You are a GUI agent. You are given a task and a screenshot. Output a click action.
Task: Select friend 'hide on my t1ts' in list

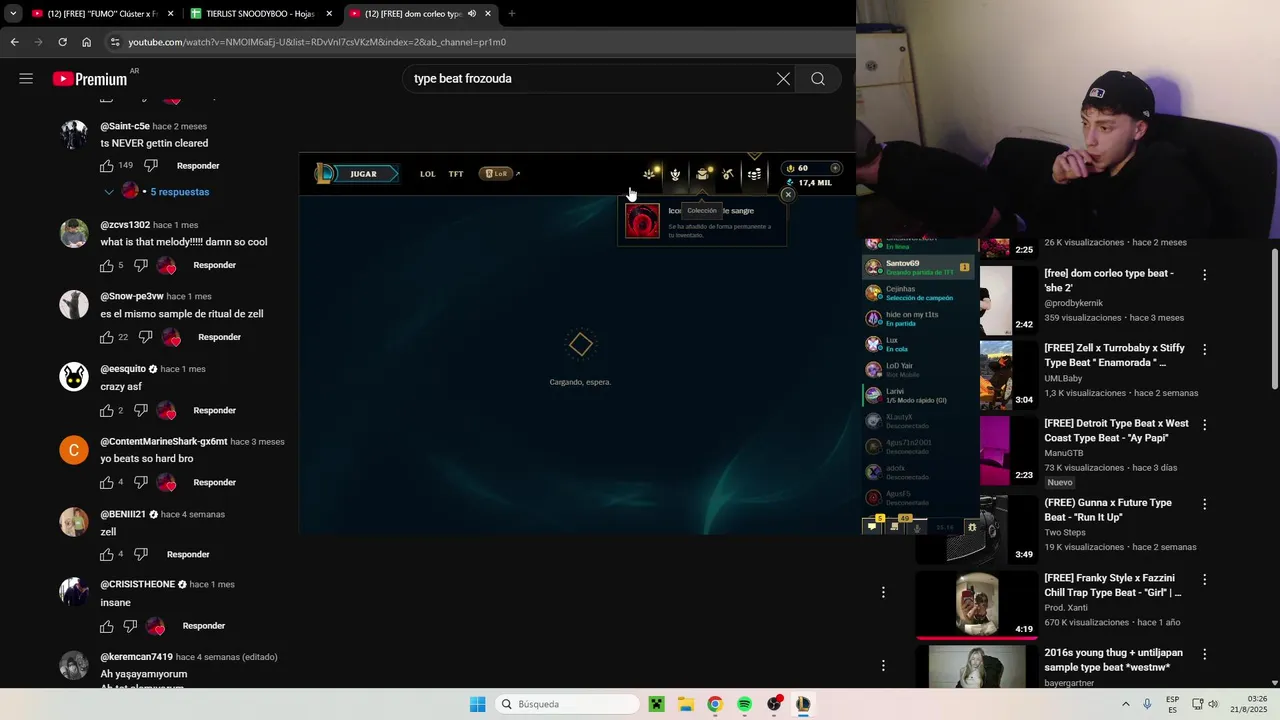pyautogui.click(x=918, y=318)
